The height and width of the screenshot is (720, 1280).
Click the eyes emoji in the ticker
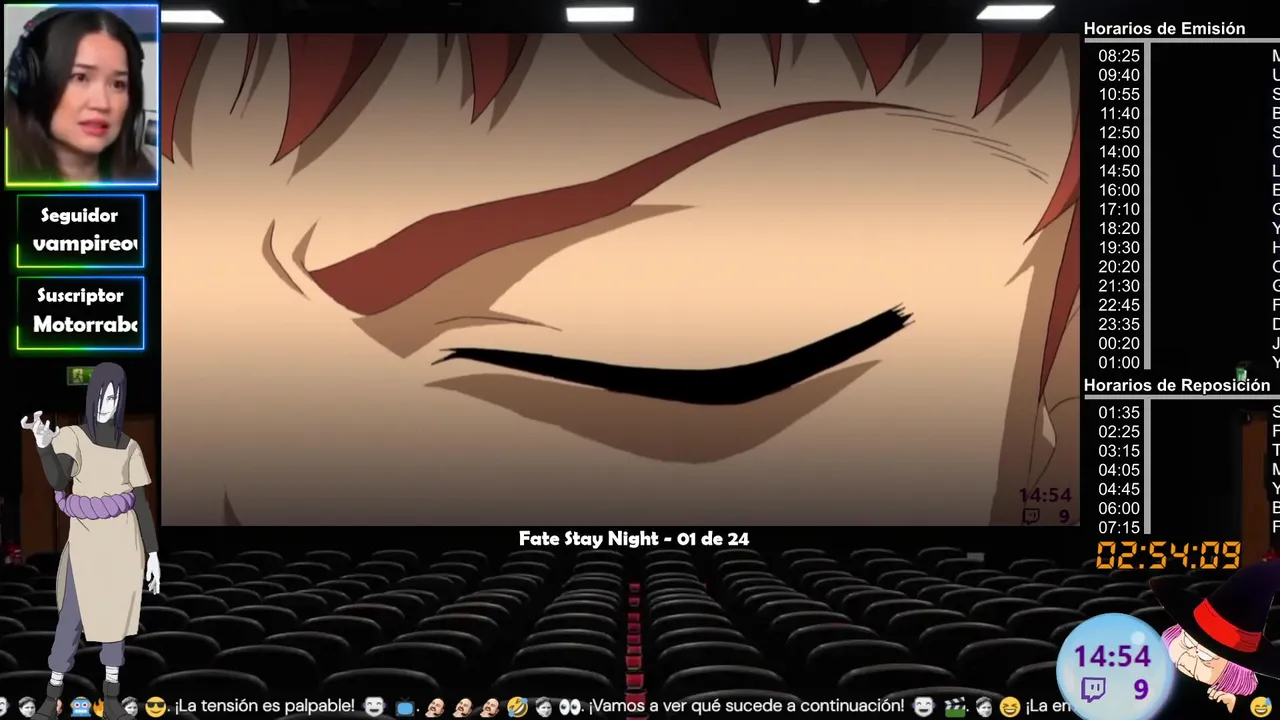click(570, 707)
